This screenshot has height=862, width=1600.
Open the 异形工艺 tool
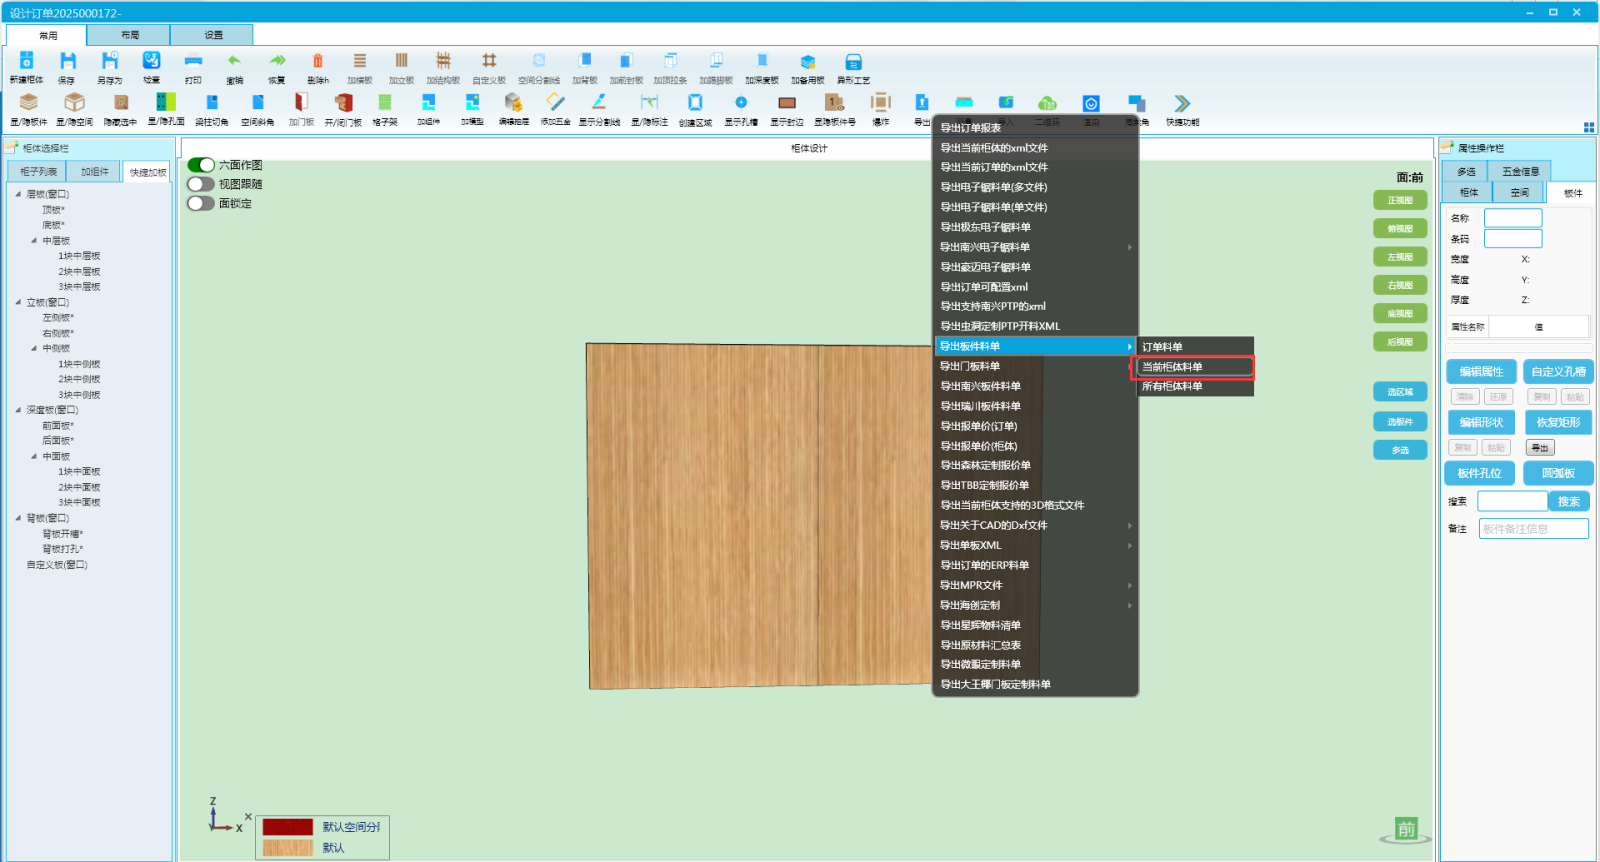tap(853, 62)
